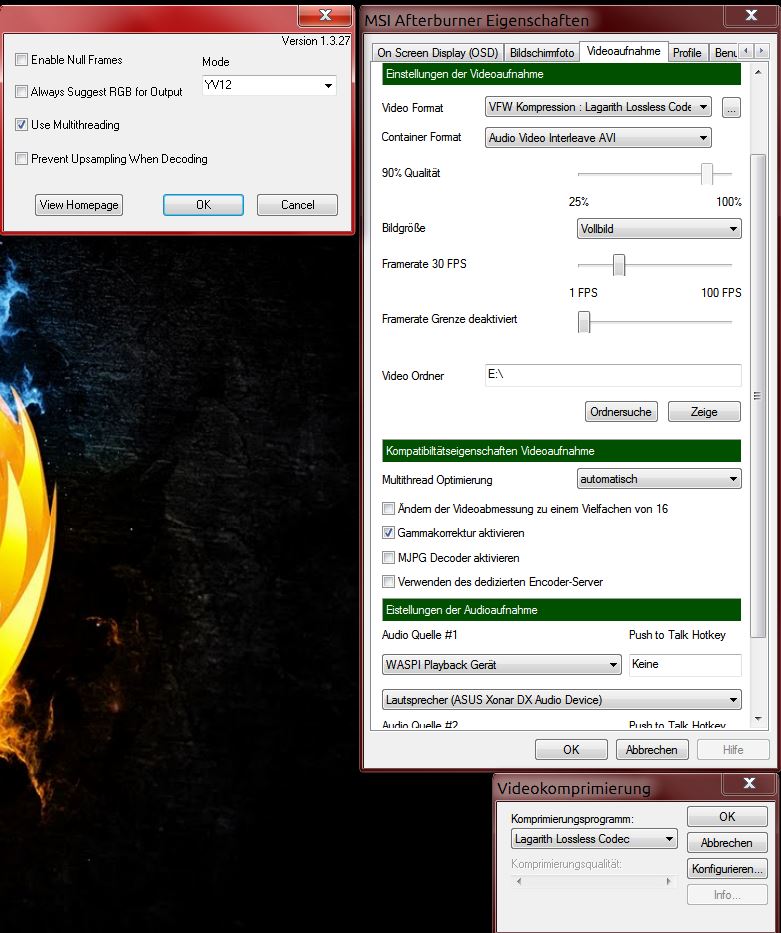Click 'Version 1.3.27' text
The width and height of the screenshot is (781, 933).
tap(315, 41)
